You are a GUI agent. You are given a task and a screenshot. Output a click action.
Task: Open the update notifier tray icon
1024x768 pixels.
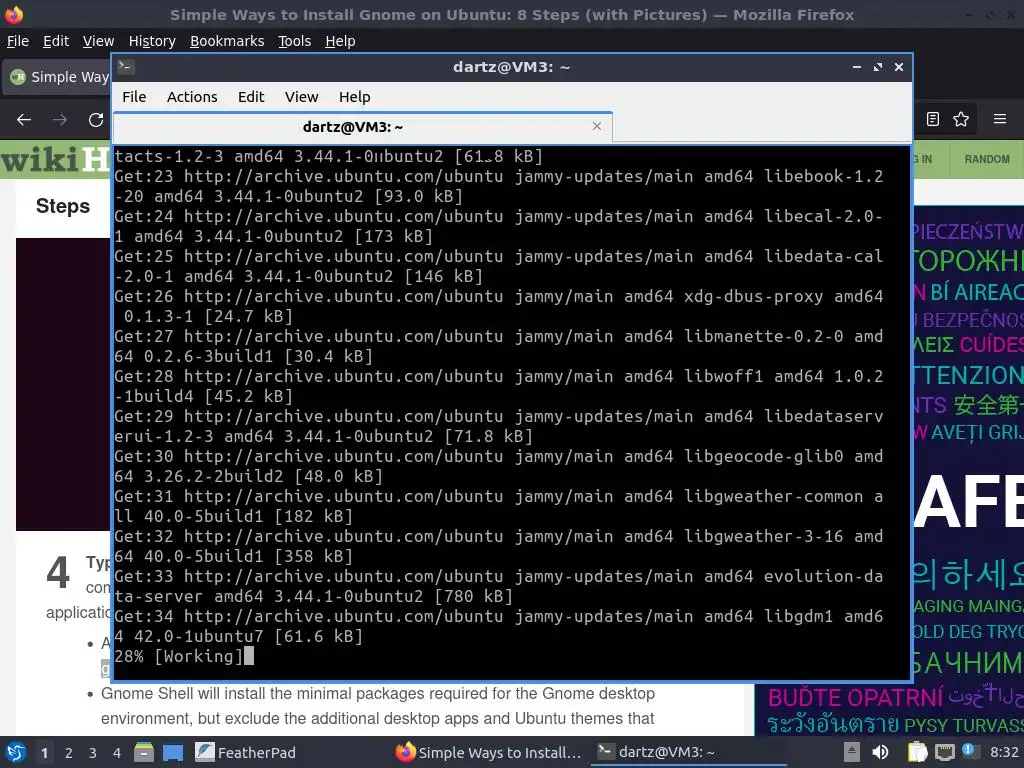point(968,751)
